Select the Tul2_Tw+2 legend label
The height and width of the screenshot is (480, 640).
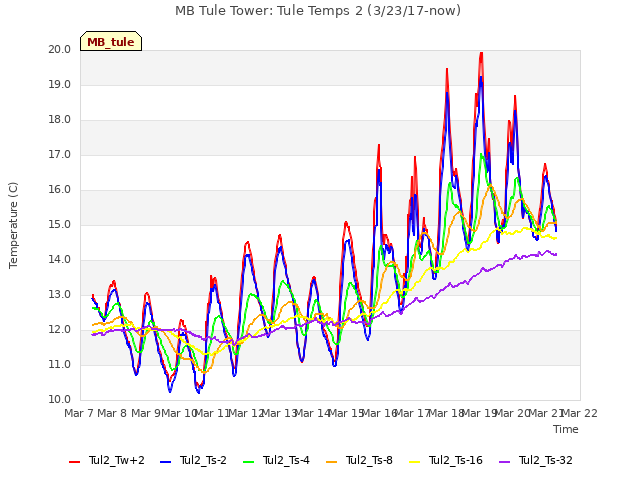pyautogui.click(x=117, y=460)
